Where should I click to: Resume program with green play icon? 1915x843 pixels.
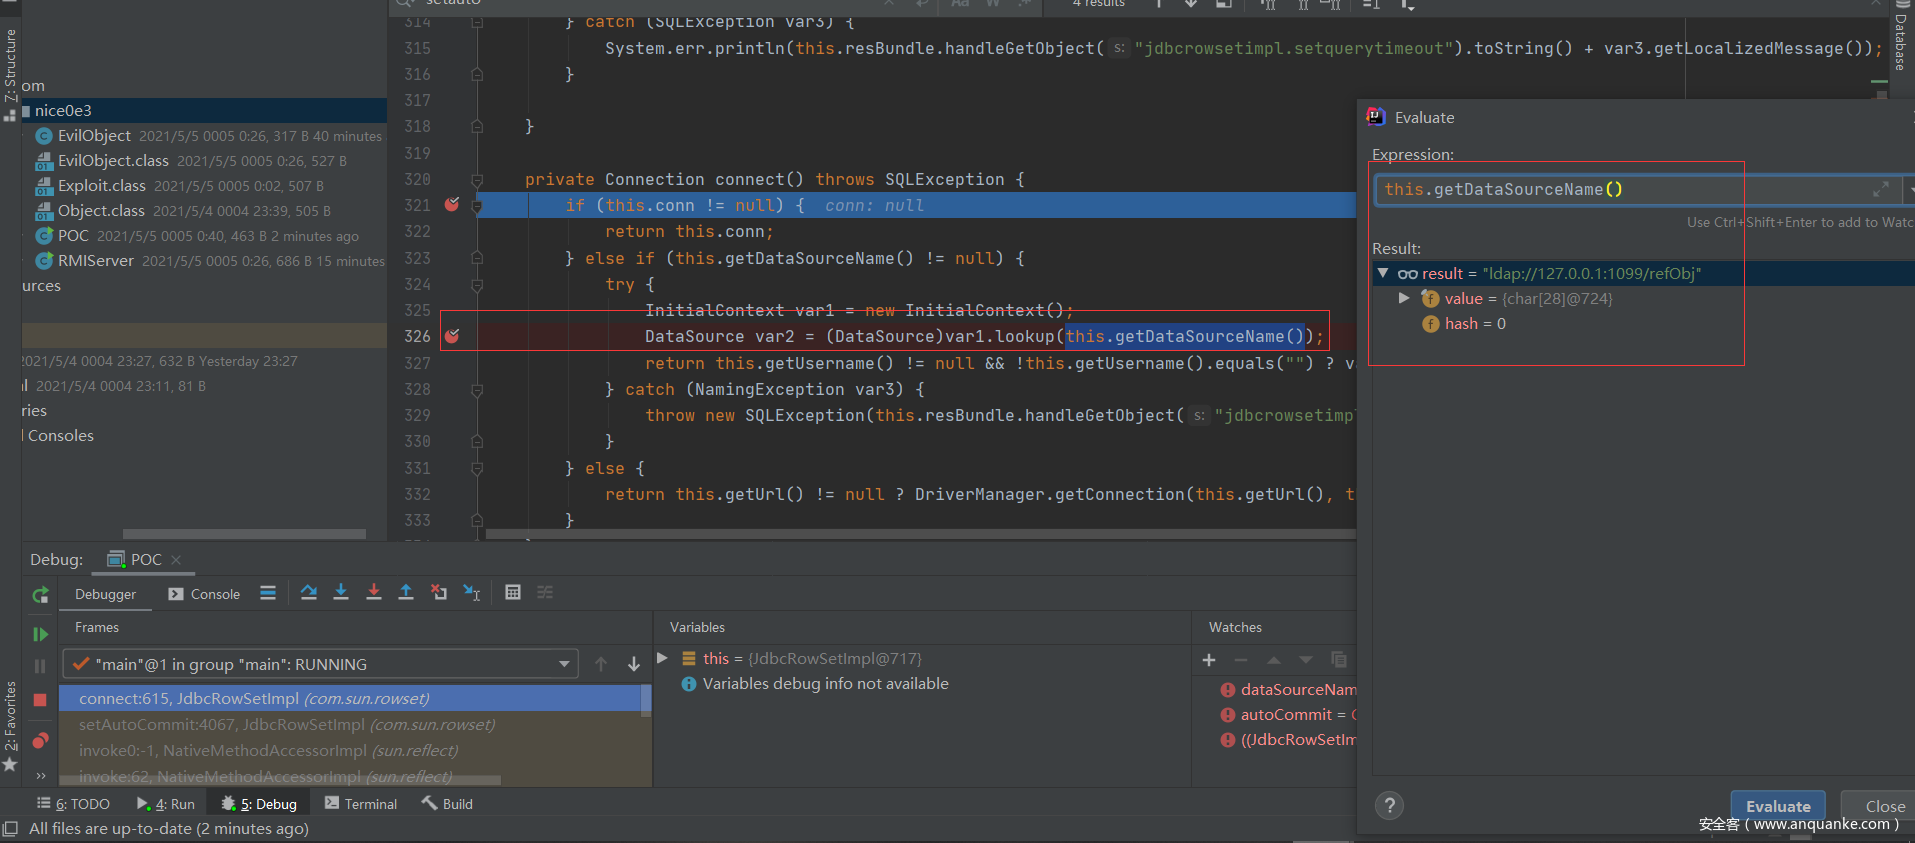click(40, 634)
